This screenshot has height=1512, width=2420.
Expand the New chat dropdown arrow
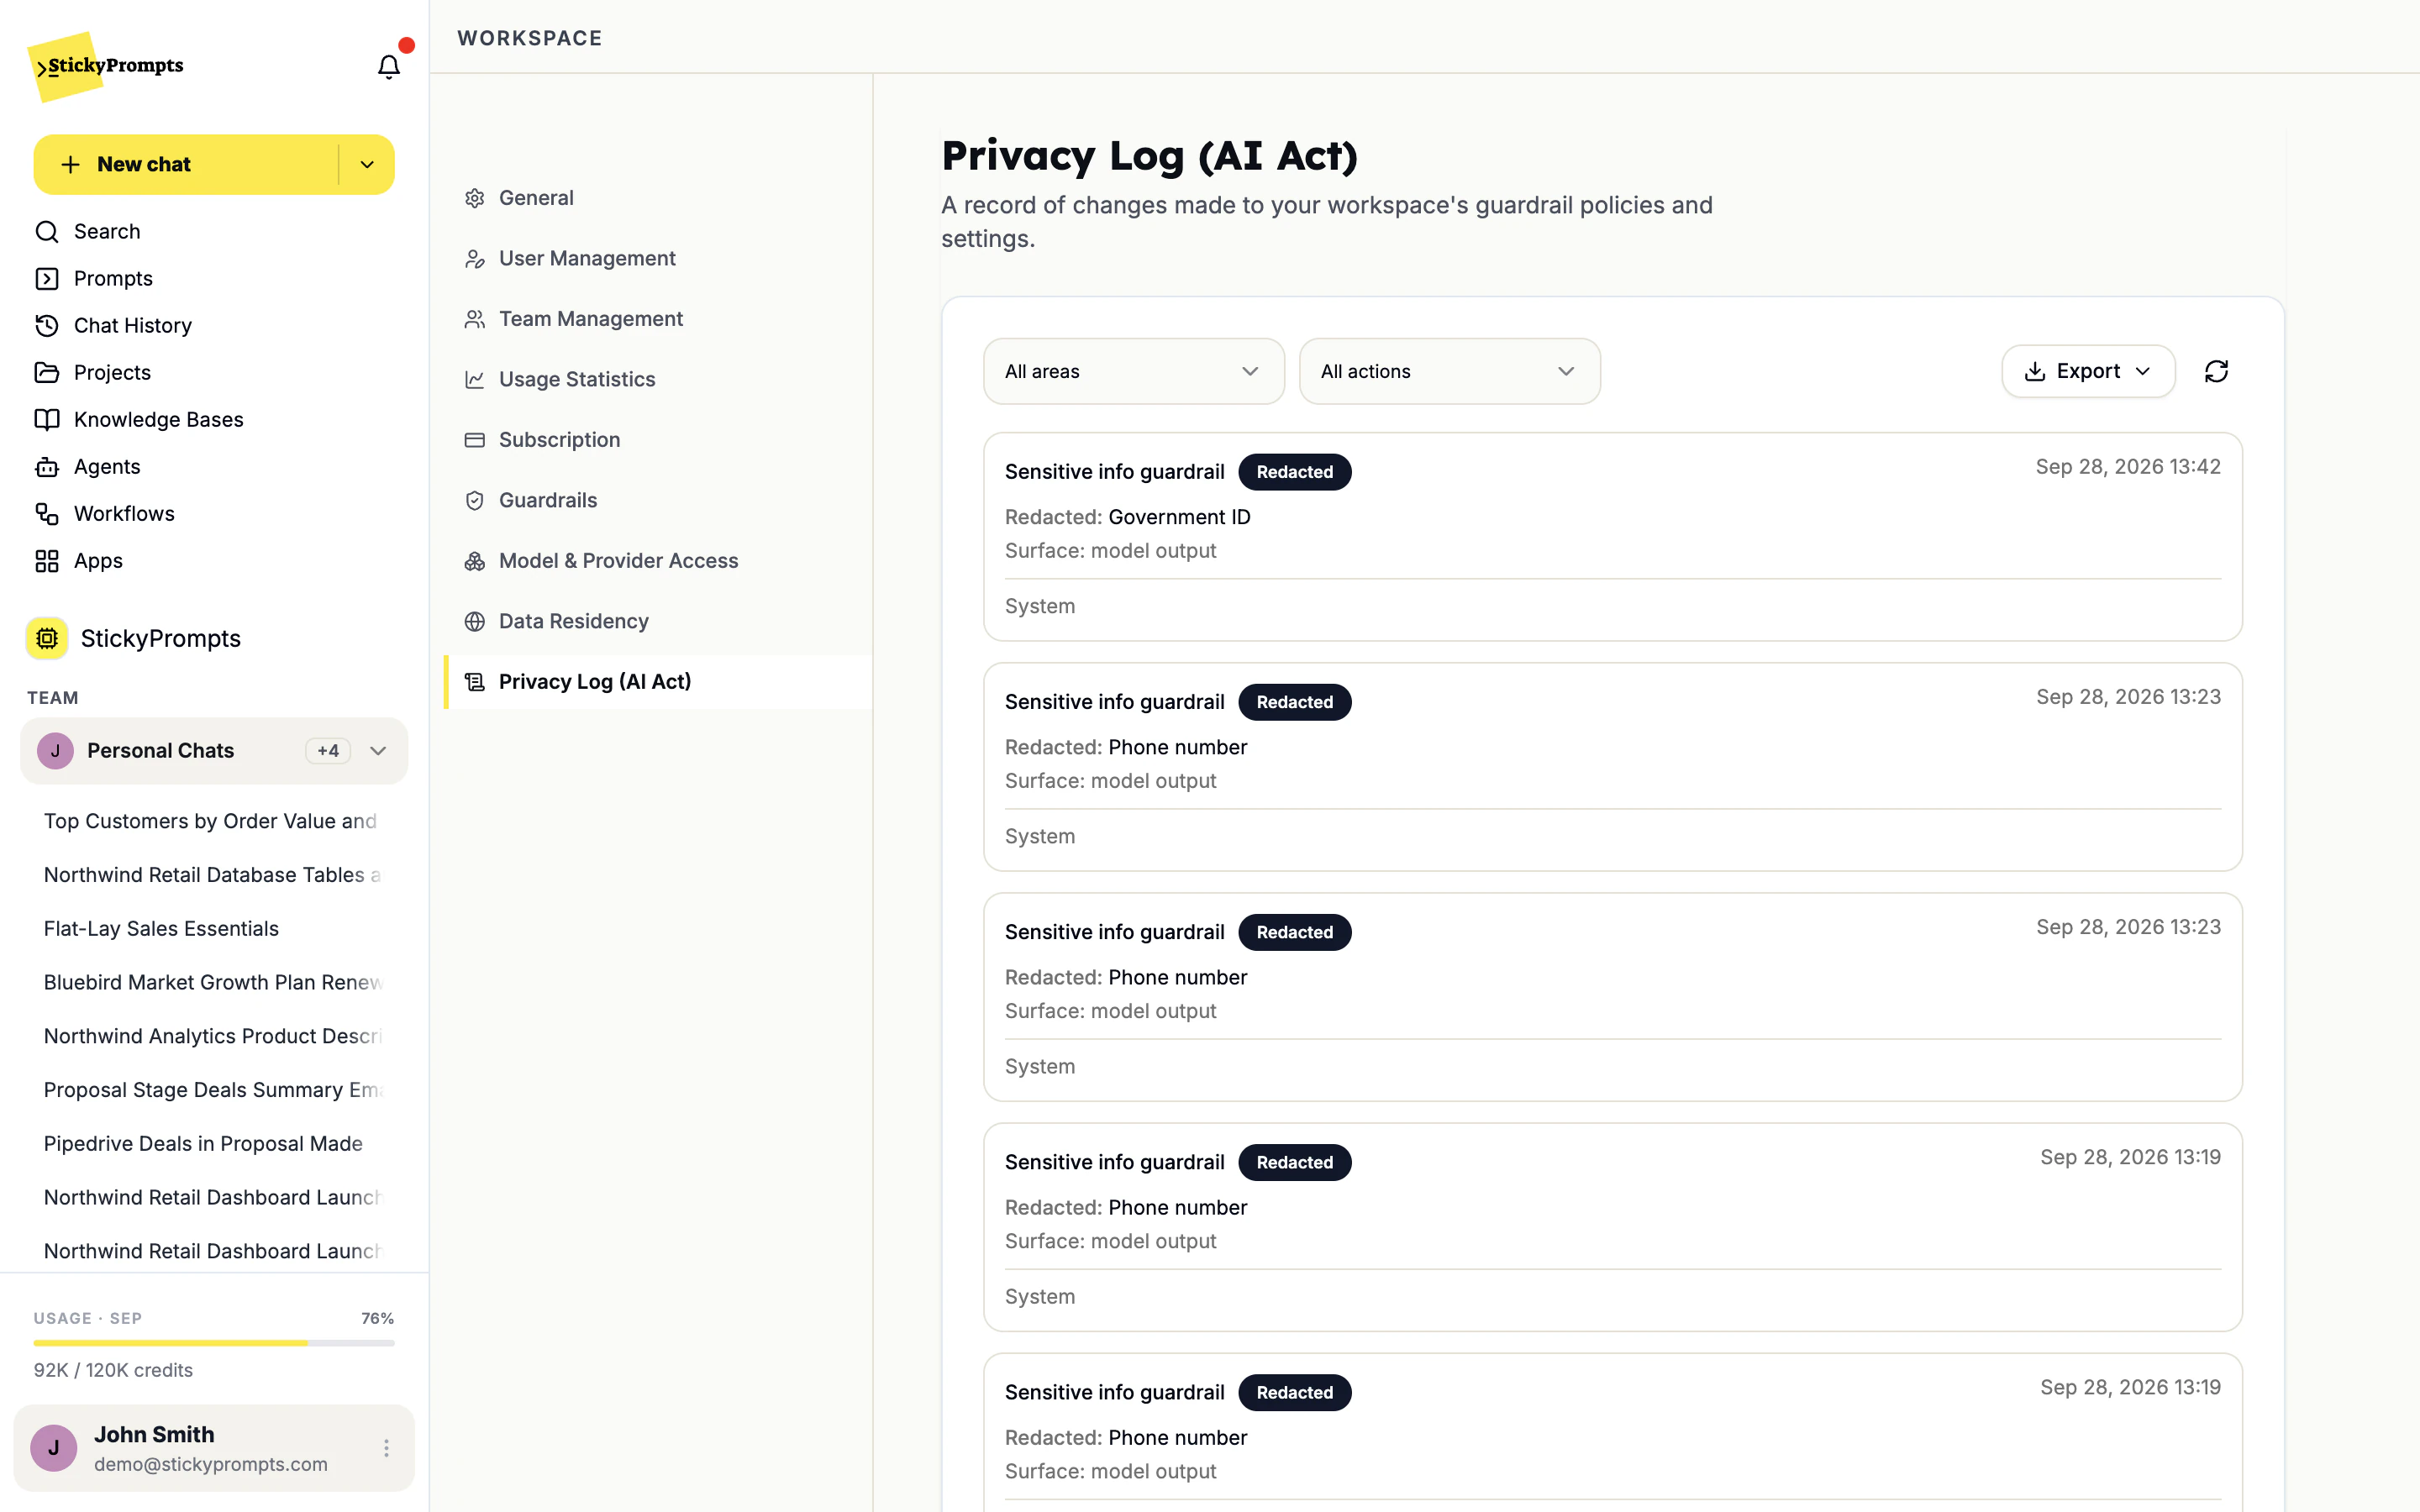click(x=367, y=165)
